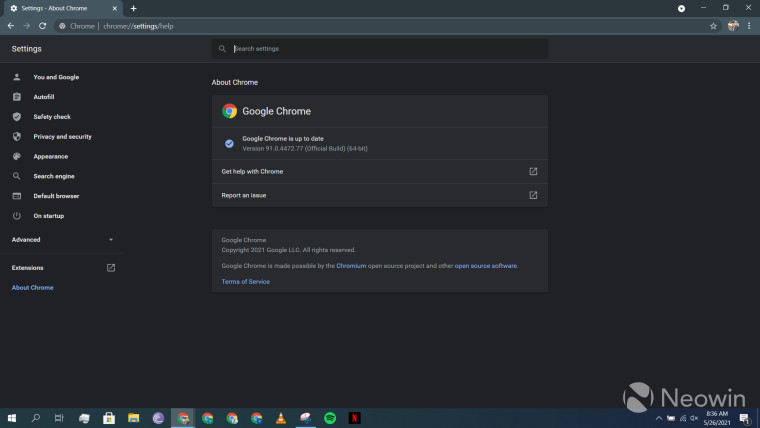Open the purple globe app on taskbar
The height and width of the screenshot is (428, 760).
158,418
